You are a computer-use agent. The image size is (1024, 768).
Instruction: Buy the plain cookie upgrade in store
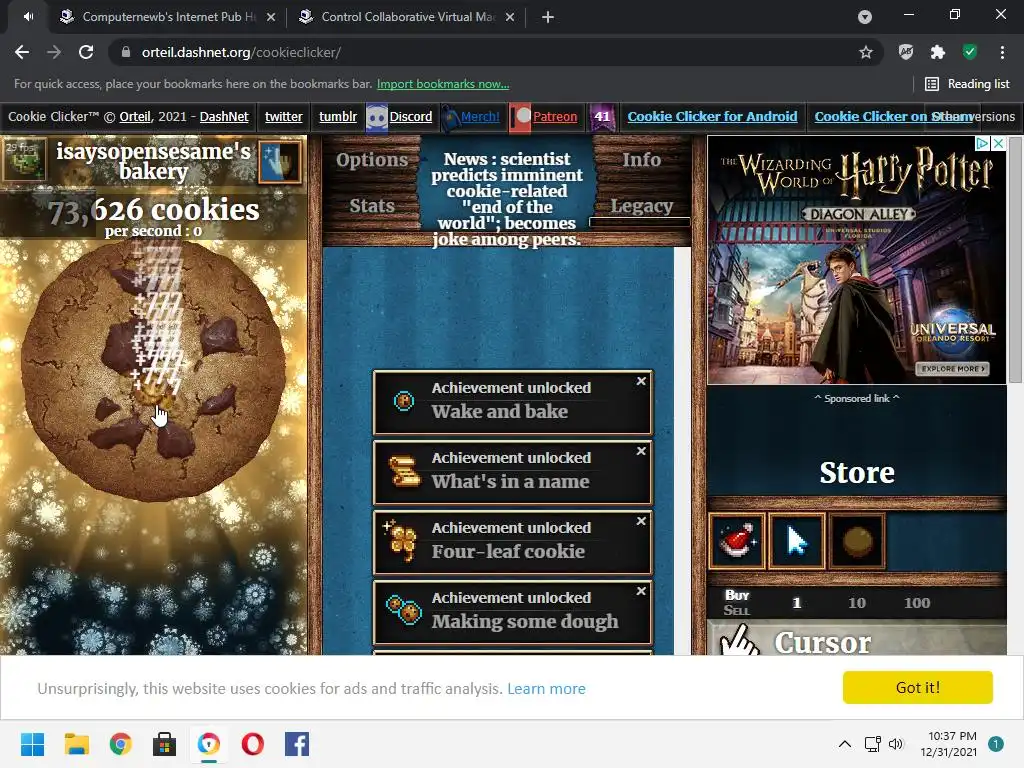857,541
